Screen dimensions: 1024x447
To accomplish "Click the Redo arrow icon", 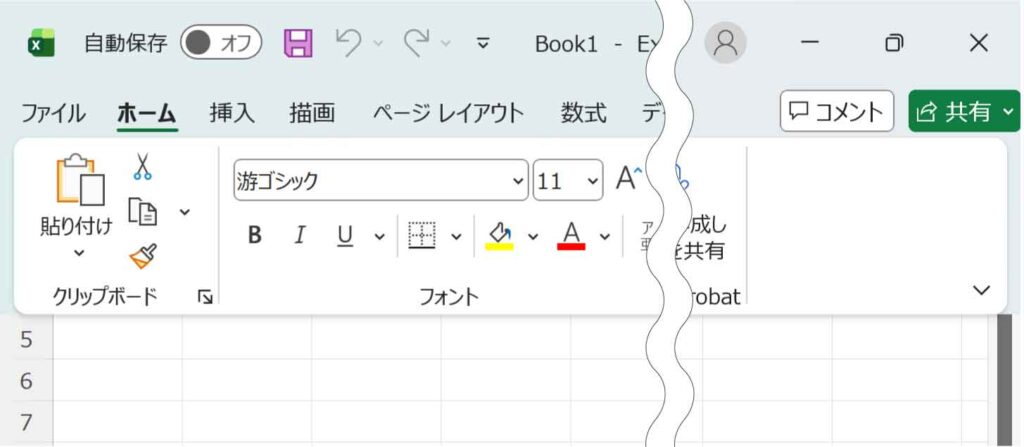I will (x=417, y=42).
